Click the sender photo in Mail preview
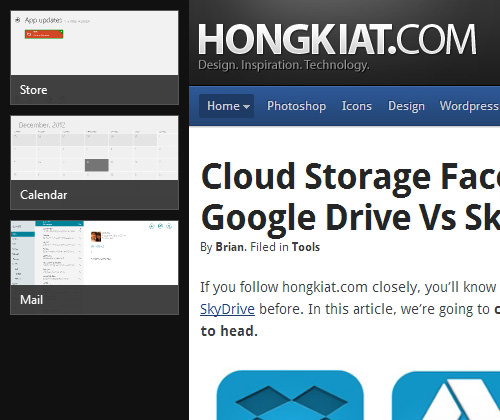Viewport: 500px width, 420px height. click(x=96, y=237)
